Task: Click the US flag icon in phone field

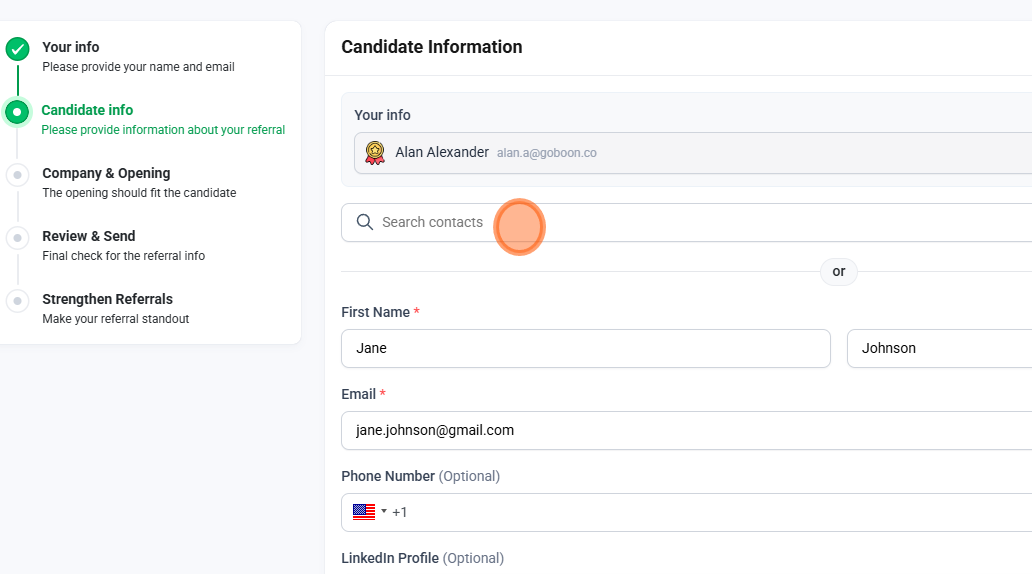Action: tap(364, 511)
